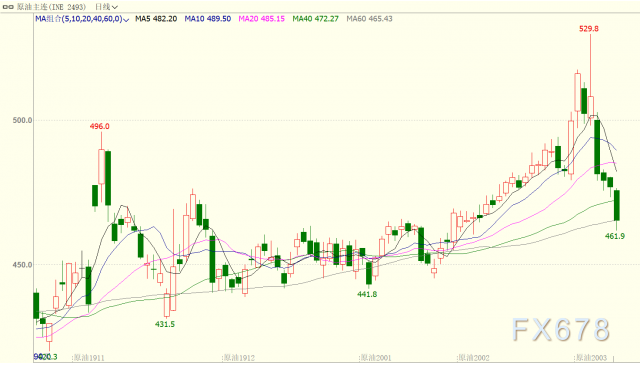The image size is (640, 365).
Task: Click the chain link icon beside 原油主连
Action: (x=8, y=7)
